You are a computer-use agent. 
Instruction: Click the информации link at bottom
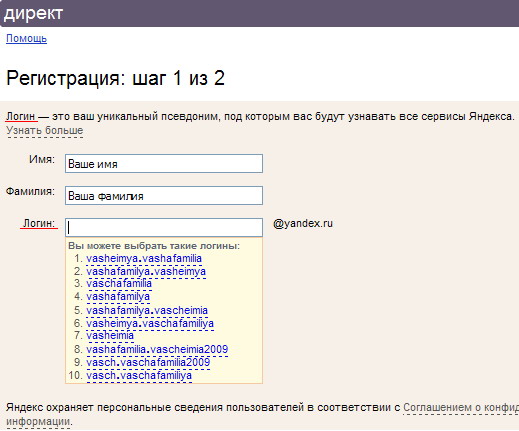[x=38, y=422]
